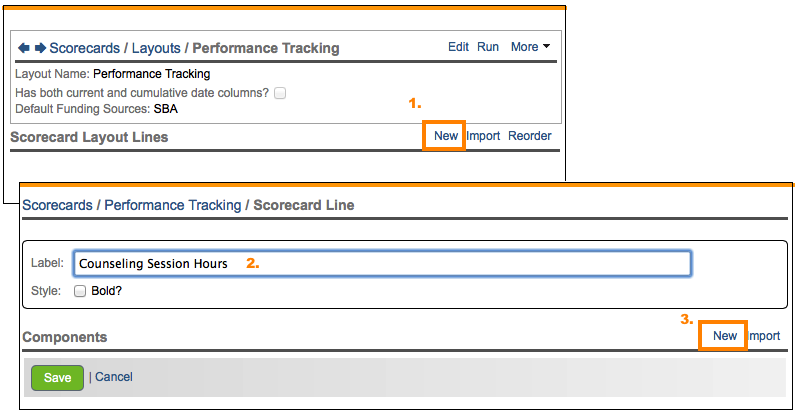This screenshot has width=799, height=417.
Task: Click New under Scorecard Layout Lines
Action: coord(446,136)
